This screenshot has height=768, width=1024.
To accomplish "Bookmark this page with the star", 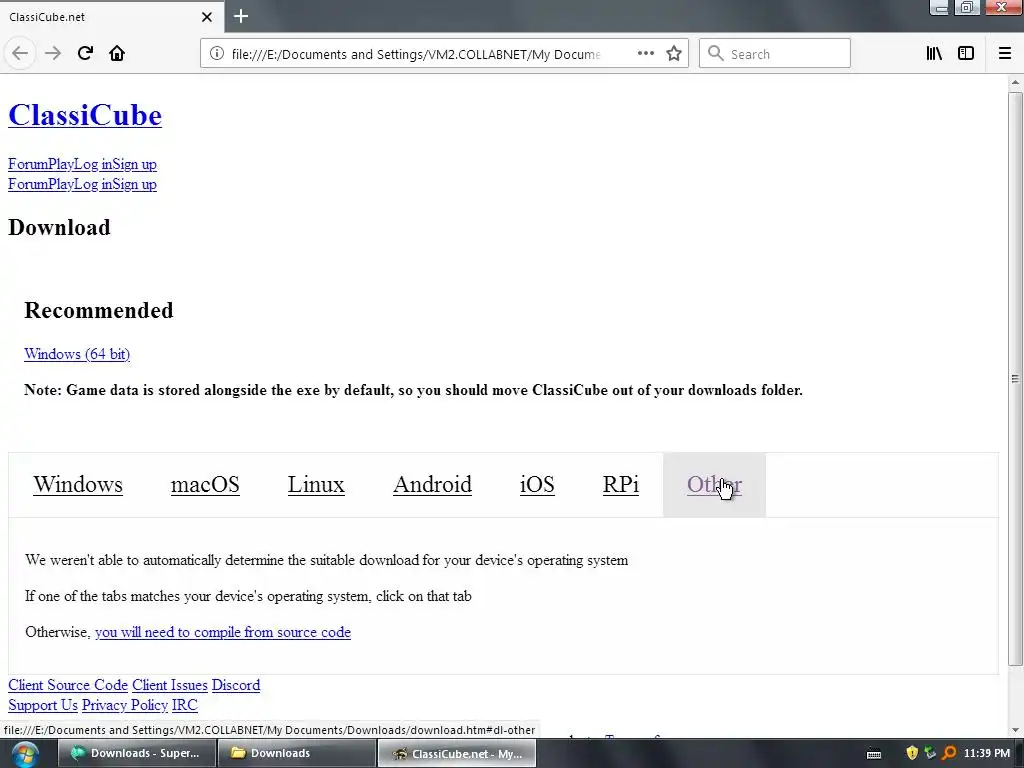I will click(674, 54).
